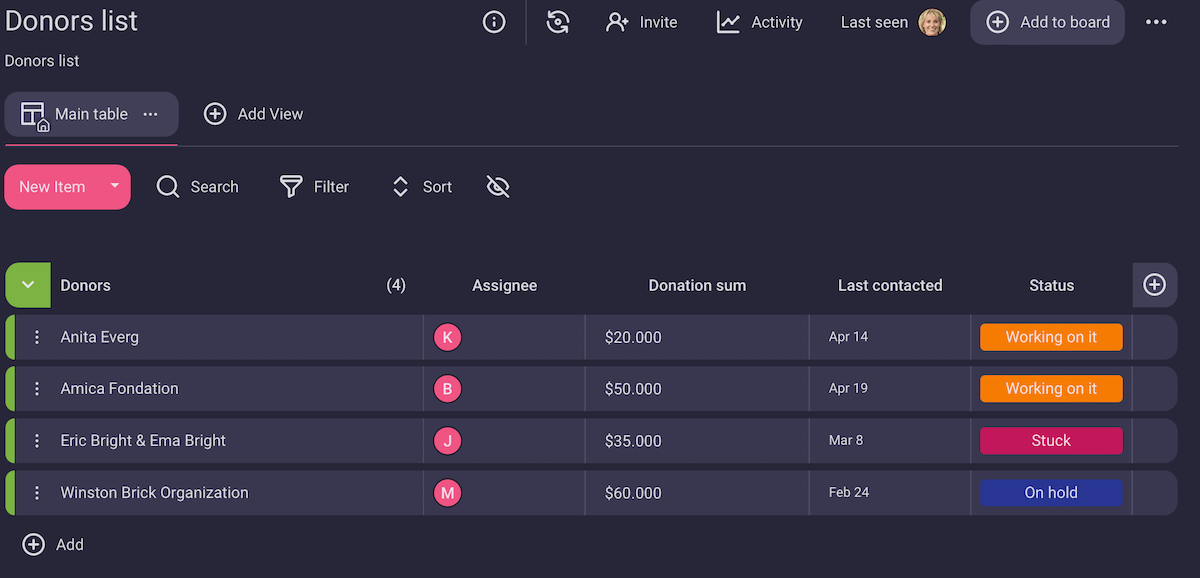This screenshot has width=1200, height=578.
Task: Click the Search tool
Action: point(198,187)
